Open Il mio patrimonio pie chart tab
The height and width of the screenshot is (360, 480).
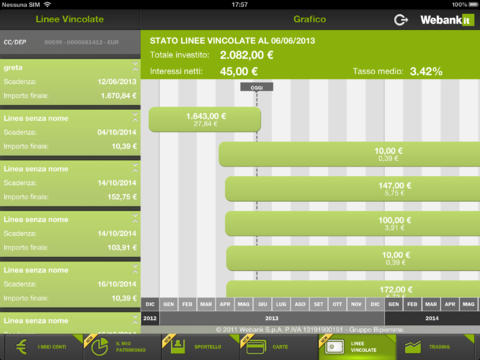click(x=122, y=347)
